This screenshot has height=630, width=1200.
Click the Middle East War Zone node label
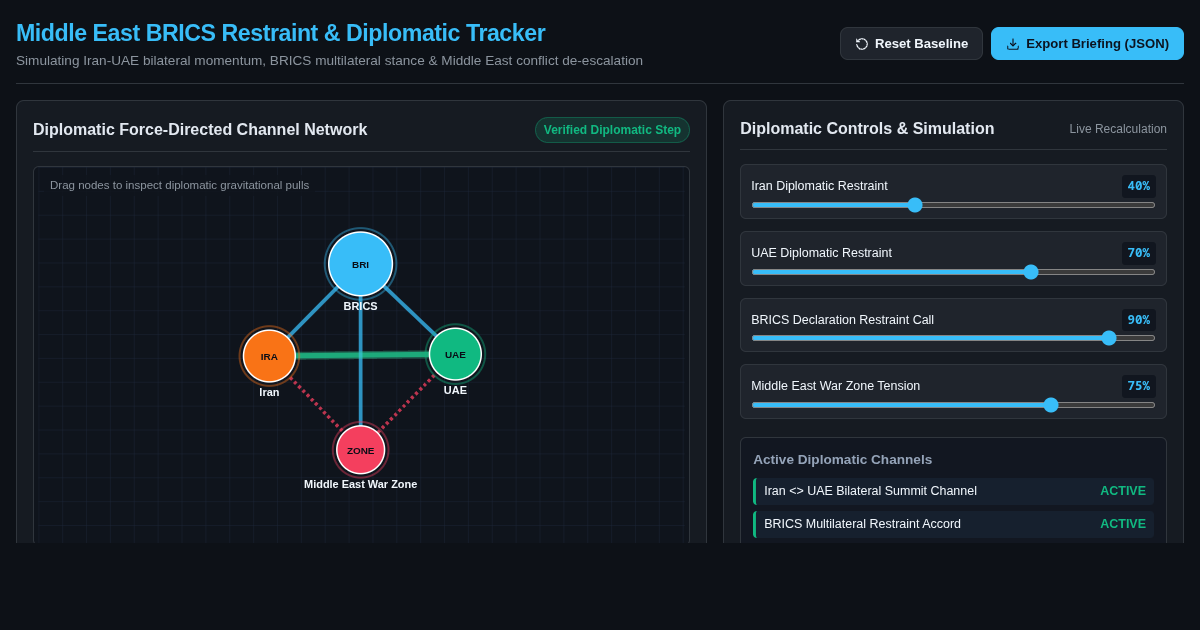pyautogui.click(x=361, y=484)
